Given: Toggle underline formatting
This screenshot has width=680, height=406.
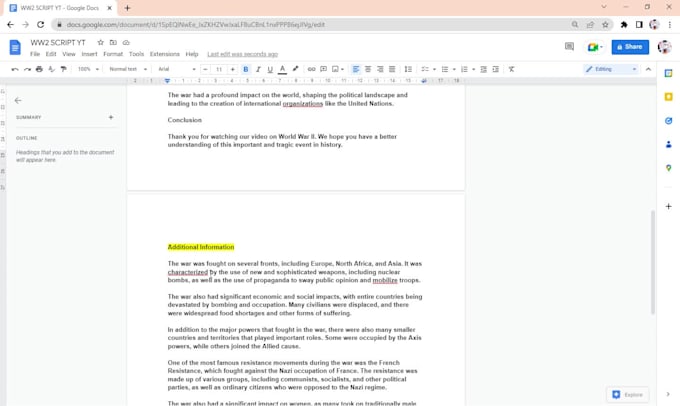Looking at the screenshot, I should click(270, 69).
